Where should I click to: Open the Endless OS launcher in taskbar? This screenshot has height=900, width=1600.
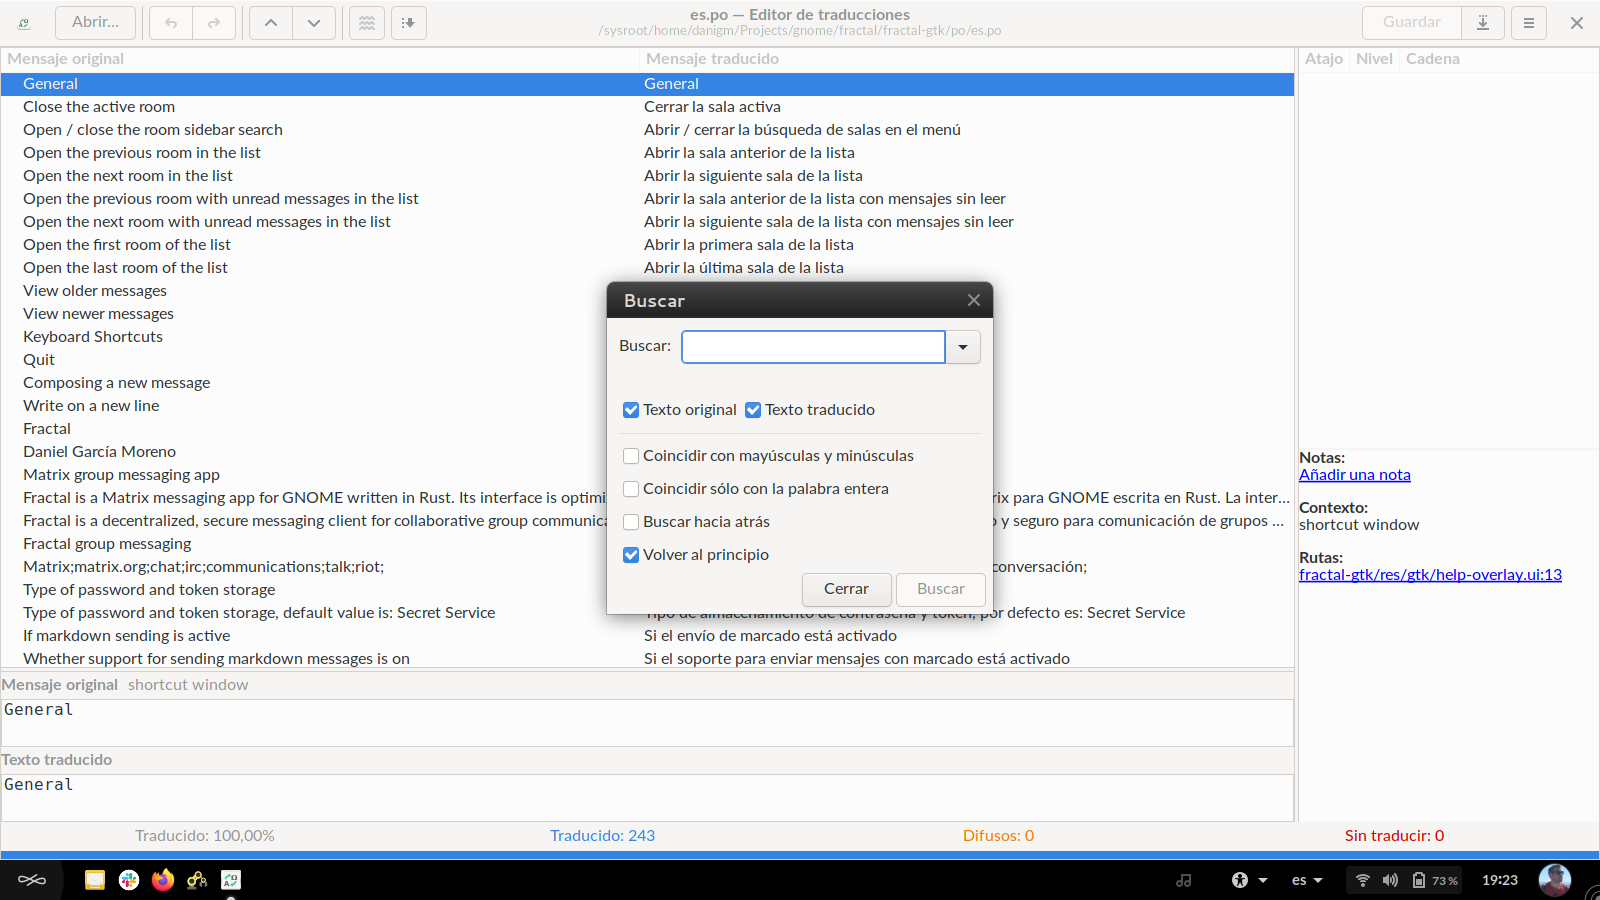[x=32, y=880]
